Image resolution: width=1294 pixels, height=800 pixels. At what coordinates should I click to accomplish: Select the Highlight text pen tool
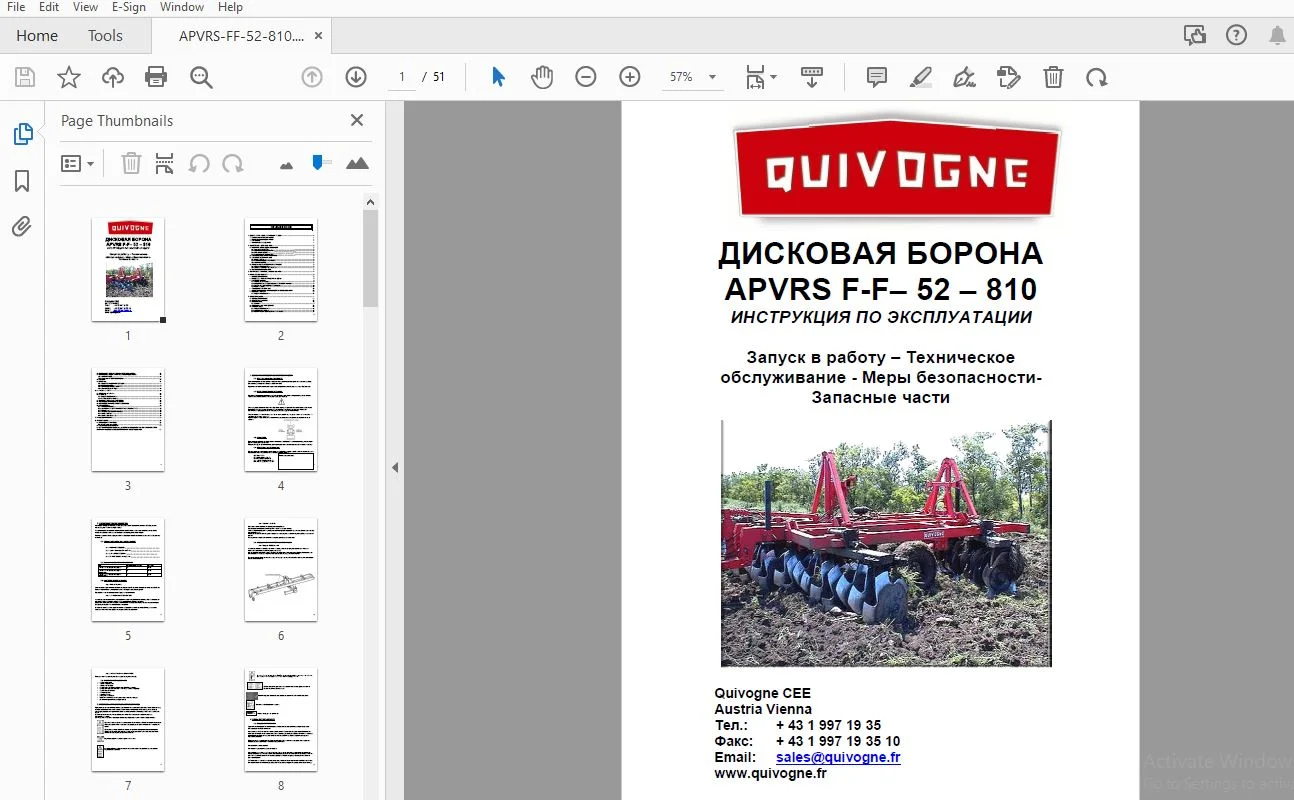coord(921,77)
